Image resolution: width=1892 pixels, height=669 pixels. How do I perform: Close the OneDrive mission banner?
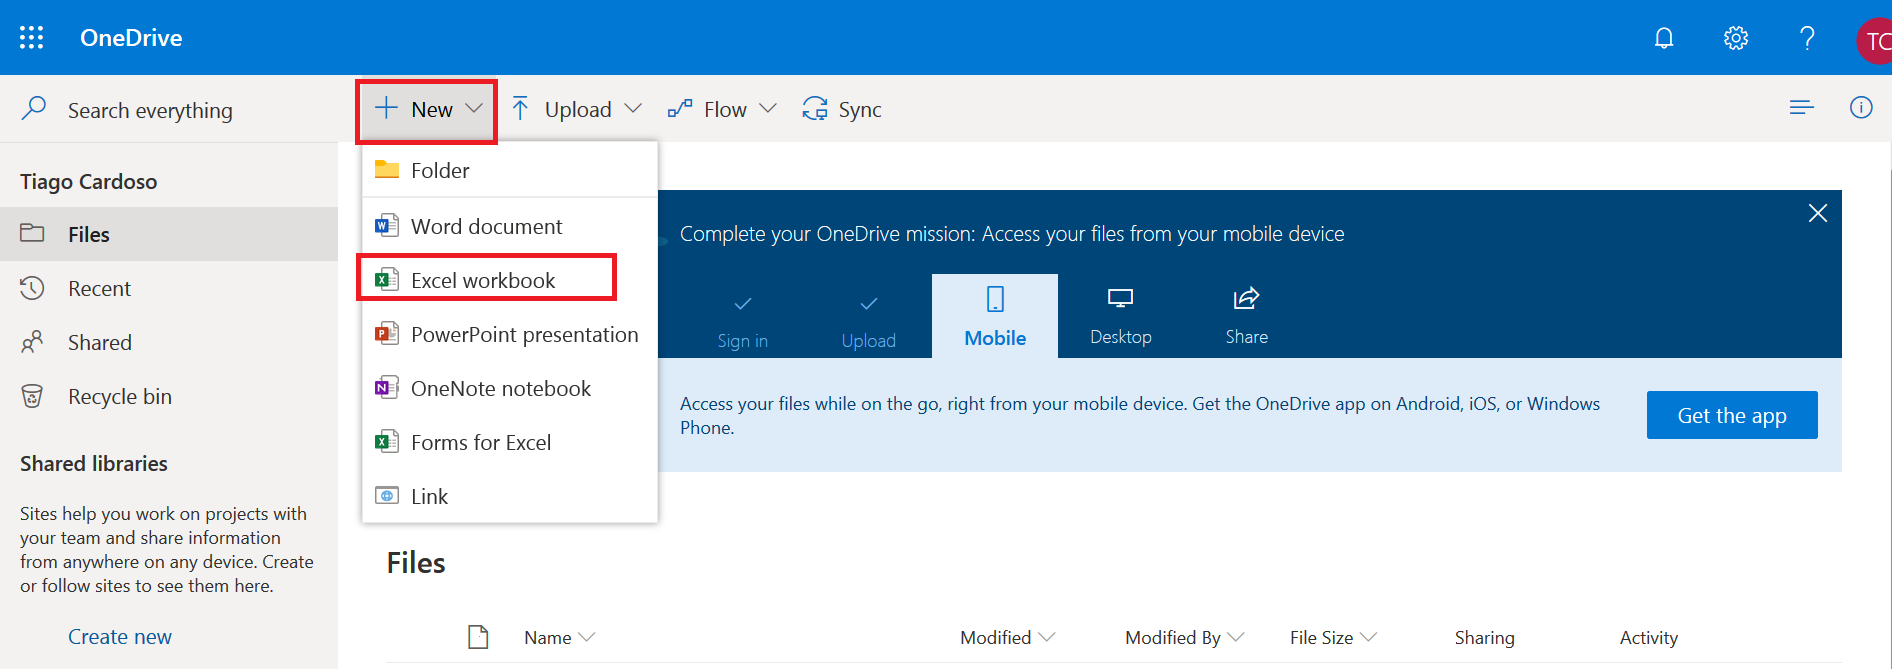point(1817,213)
